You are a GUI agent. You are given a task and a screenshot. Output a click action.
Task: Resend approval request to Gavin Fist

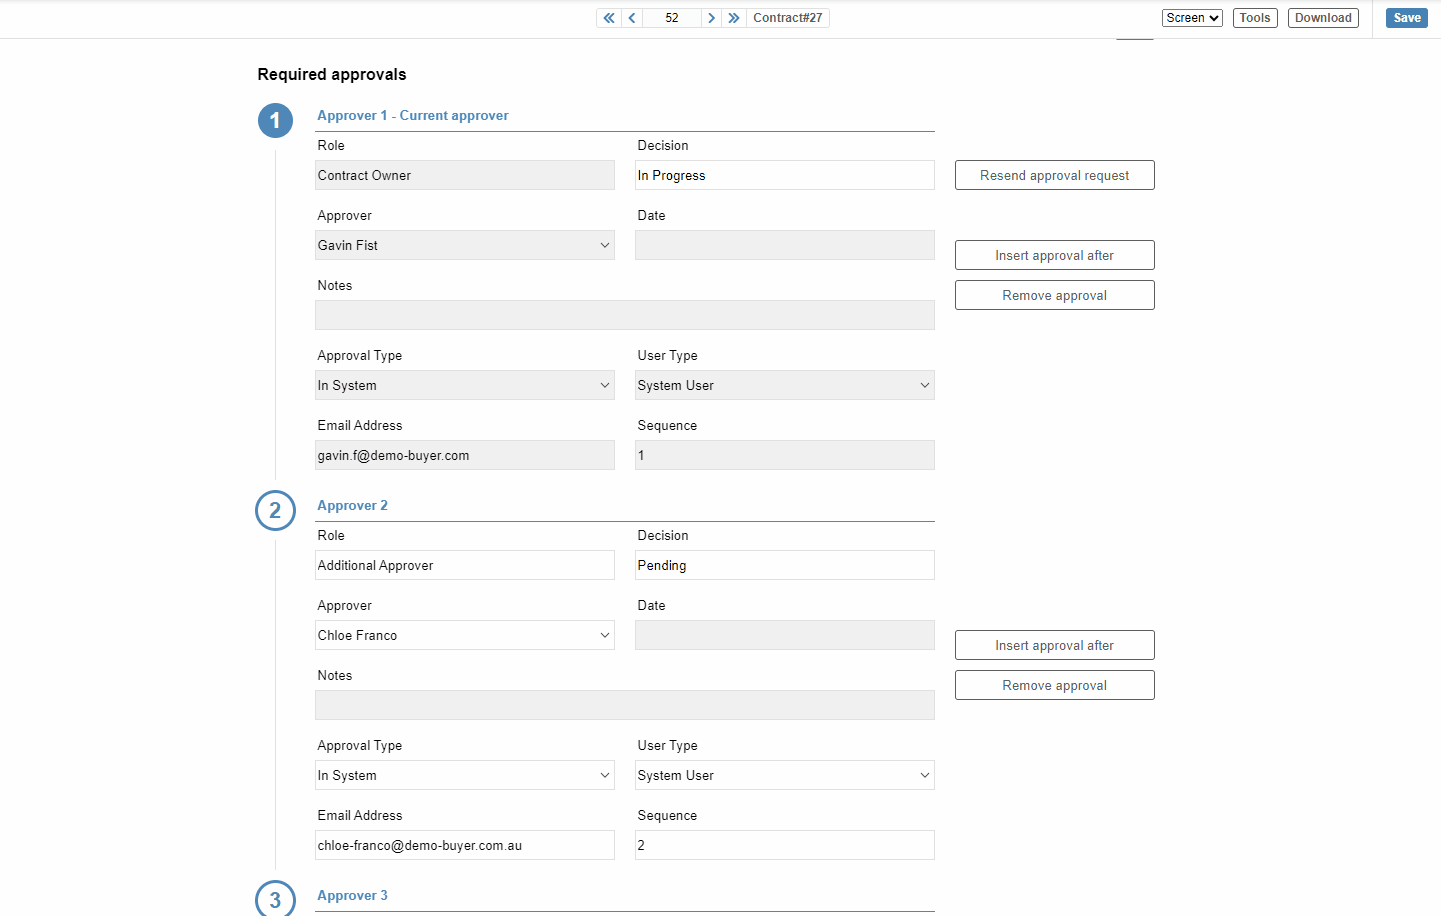pyautogui.click(x=1055, y=175)
